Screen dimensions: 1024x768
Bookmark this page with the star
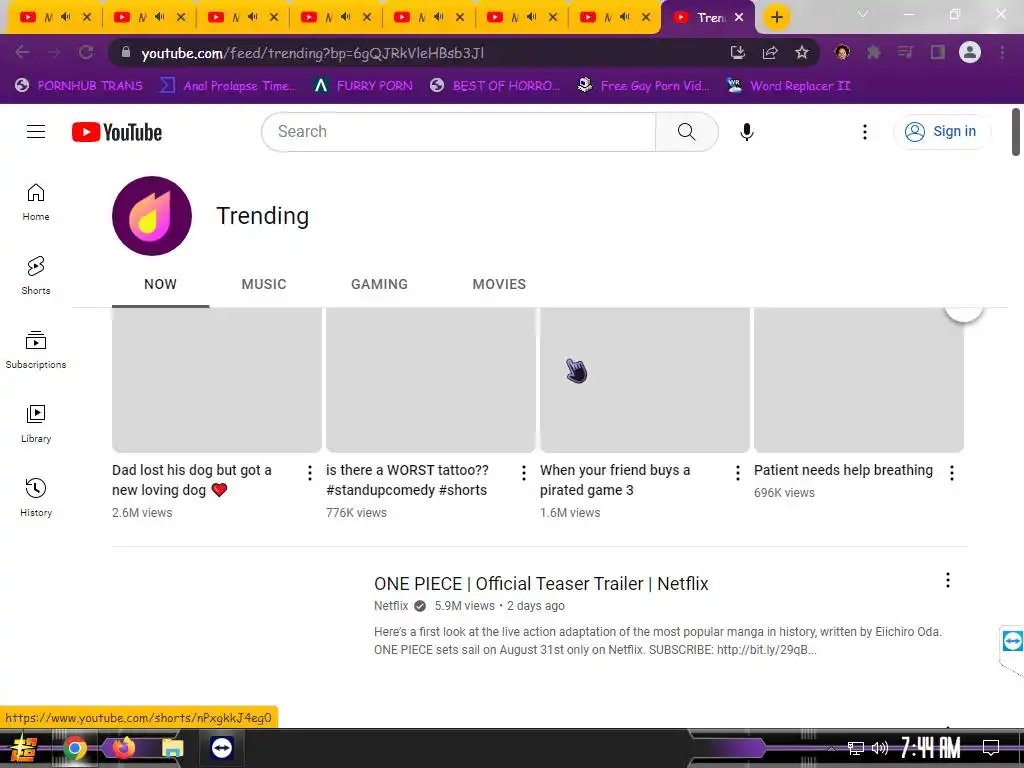(x=802, y=52)
